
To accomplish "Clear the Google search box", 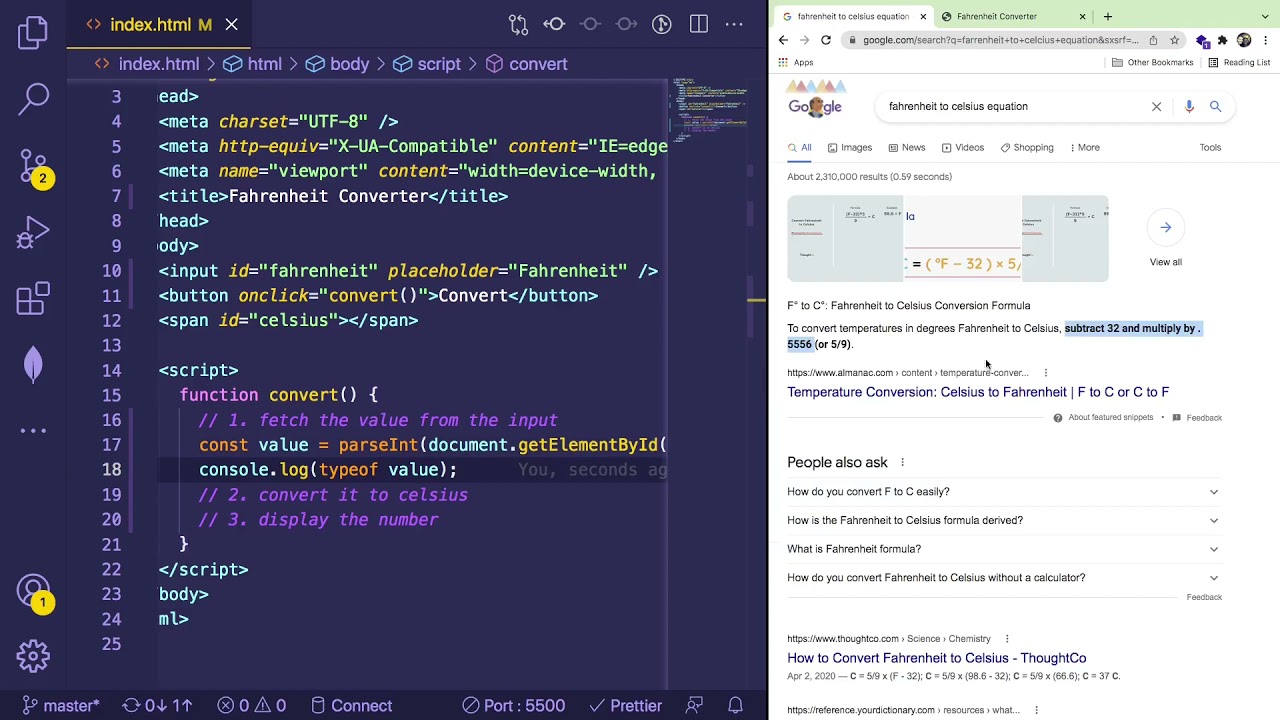I will 1157,106.
